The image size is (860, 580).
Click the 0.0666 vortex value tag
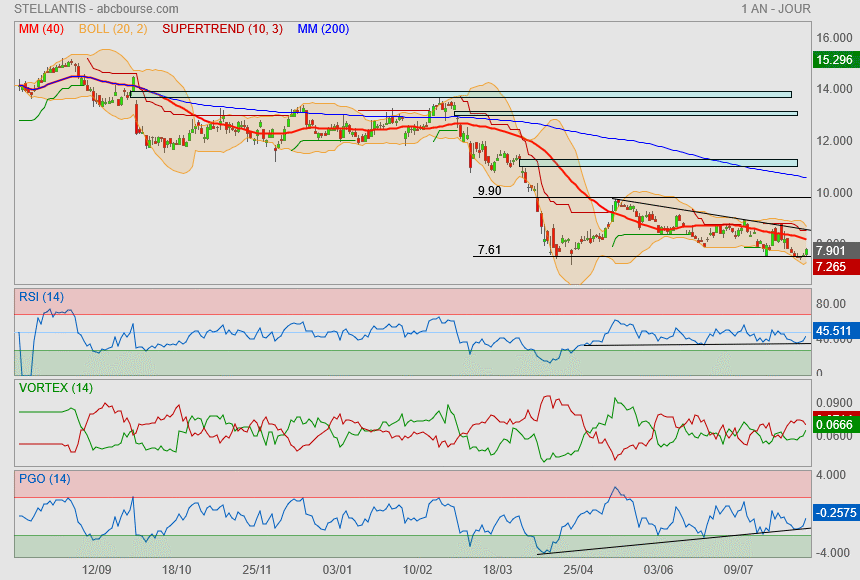(834, 425)
